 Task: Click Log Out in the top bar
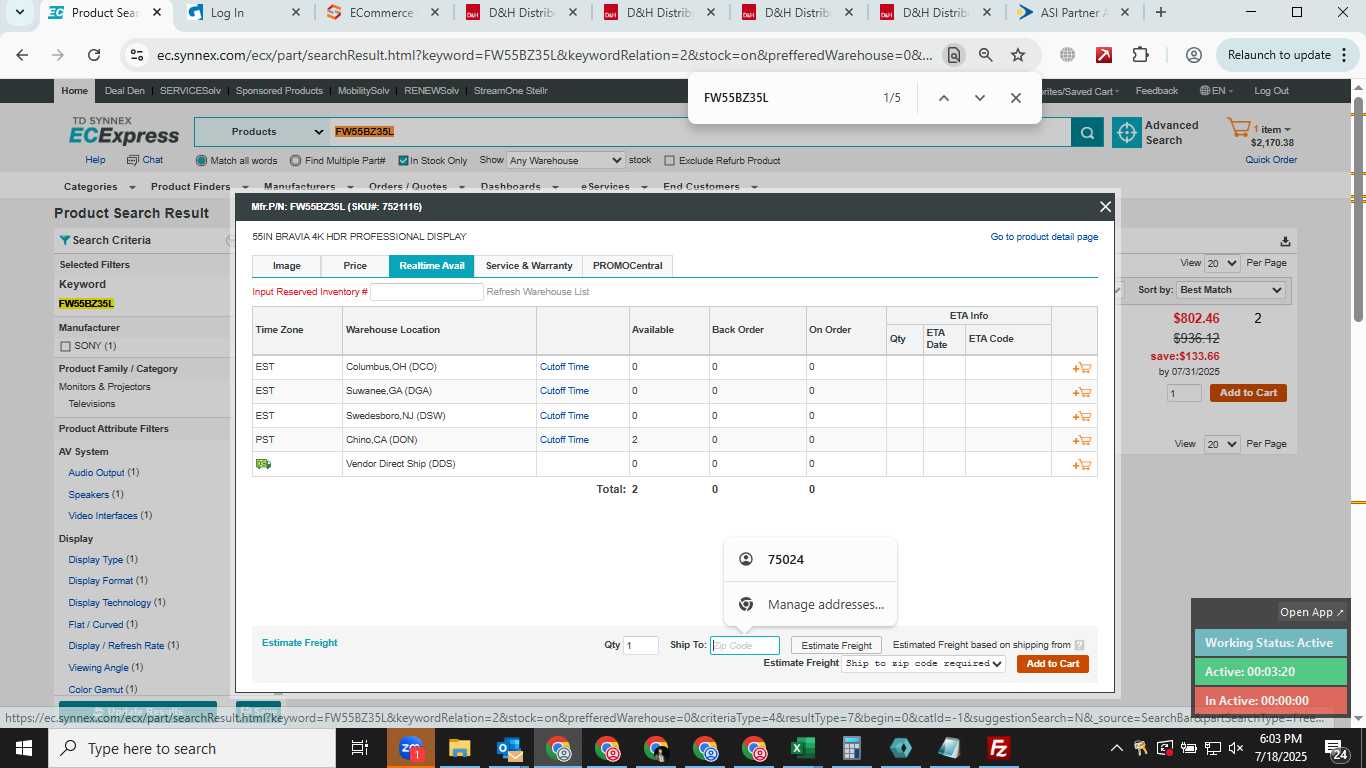(1271, 91)
